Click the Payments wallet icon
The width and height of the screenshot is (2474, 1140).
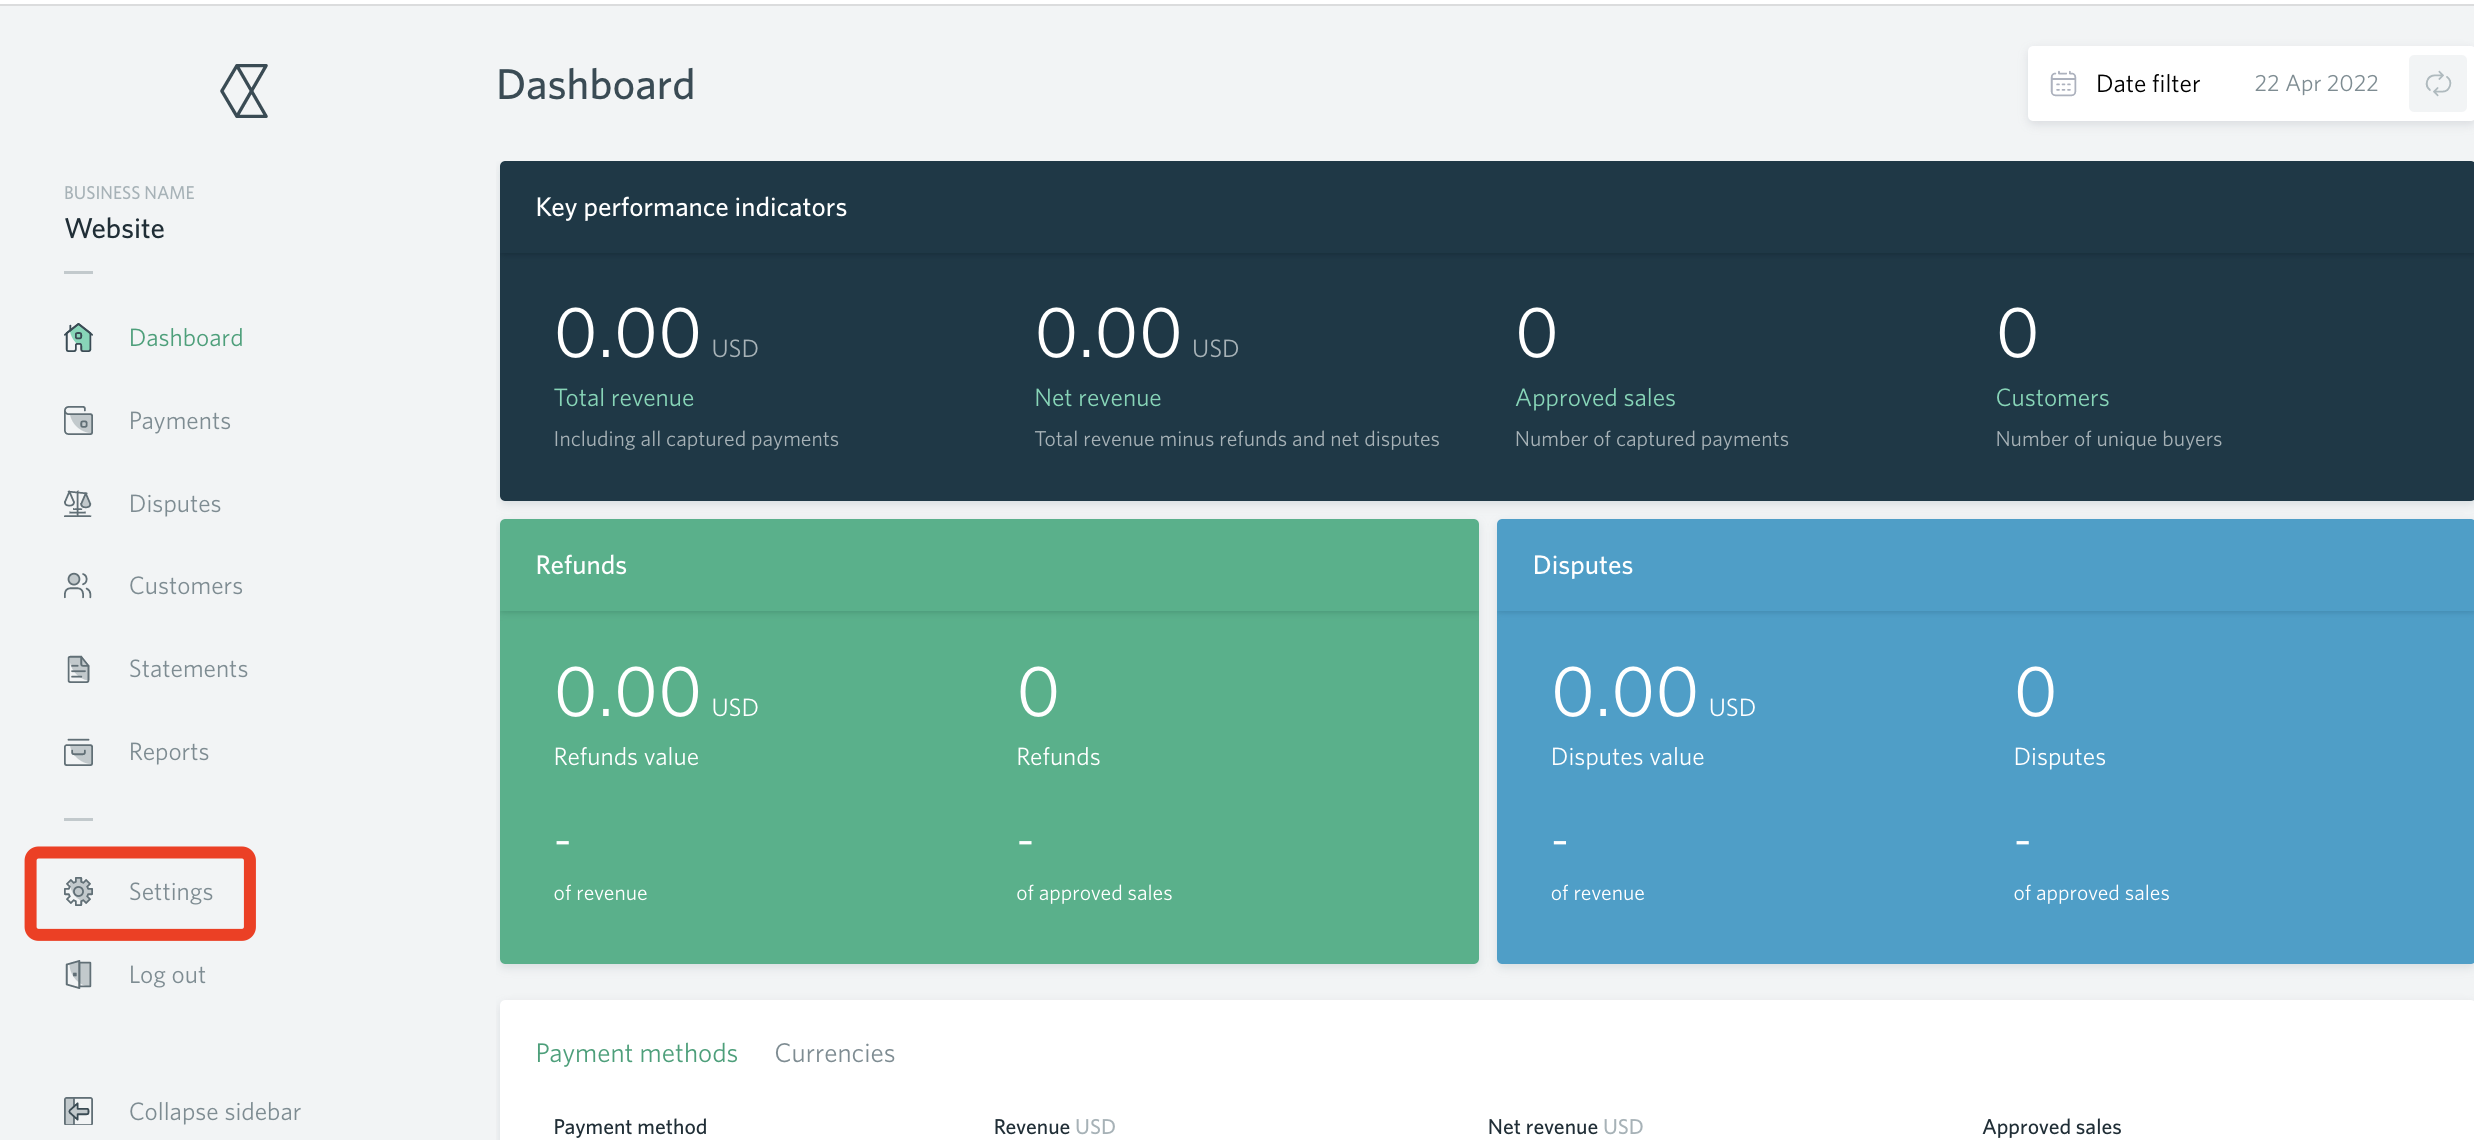point(78,421)
